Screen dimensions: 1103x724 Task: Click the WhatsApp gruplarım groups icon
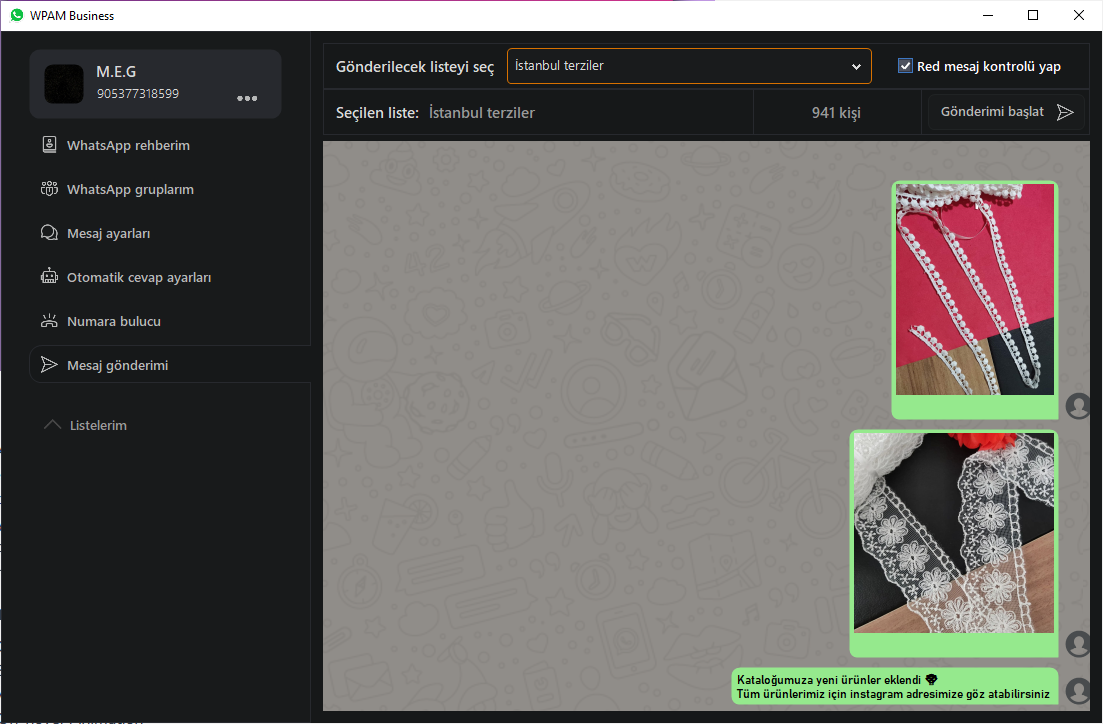(49, 189)
